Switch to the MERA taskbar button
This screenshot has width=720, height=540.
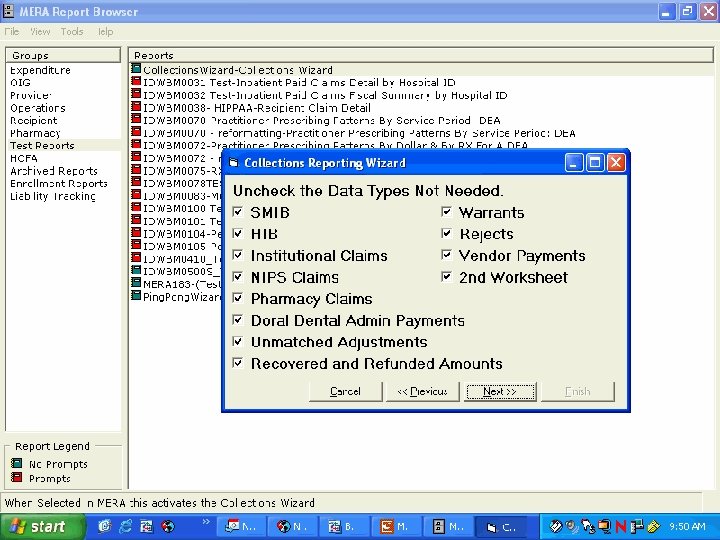pyautogui.click(x=448, y=527)
